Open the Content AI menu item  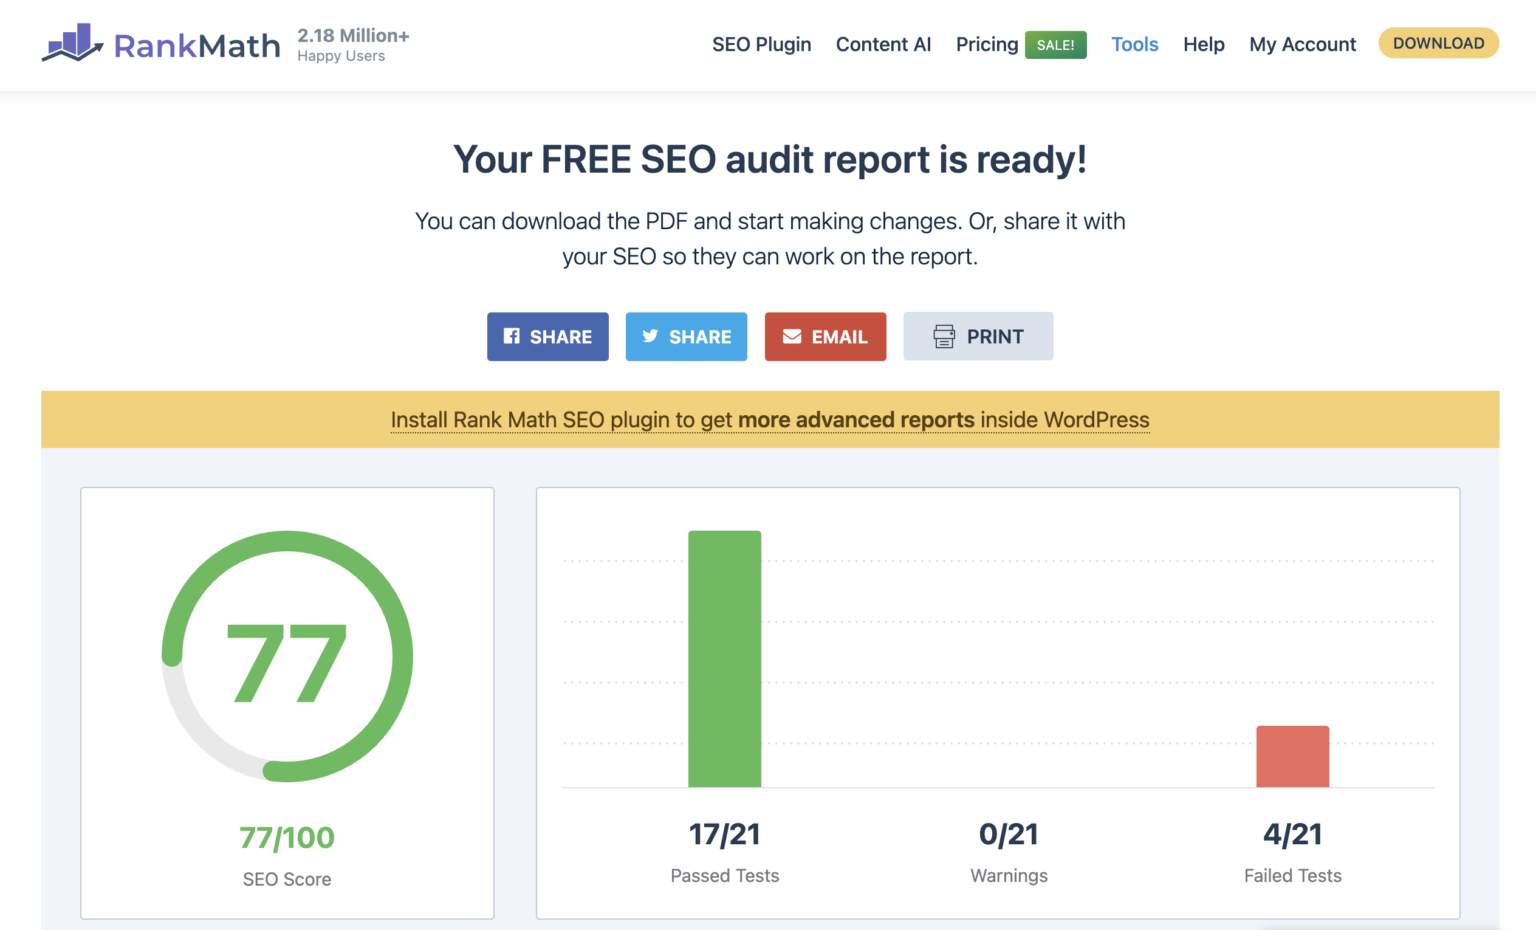(883, 44)
